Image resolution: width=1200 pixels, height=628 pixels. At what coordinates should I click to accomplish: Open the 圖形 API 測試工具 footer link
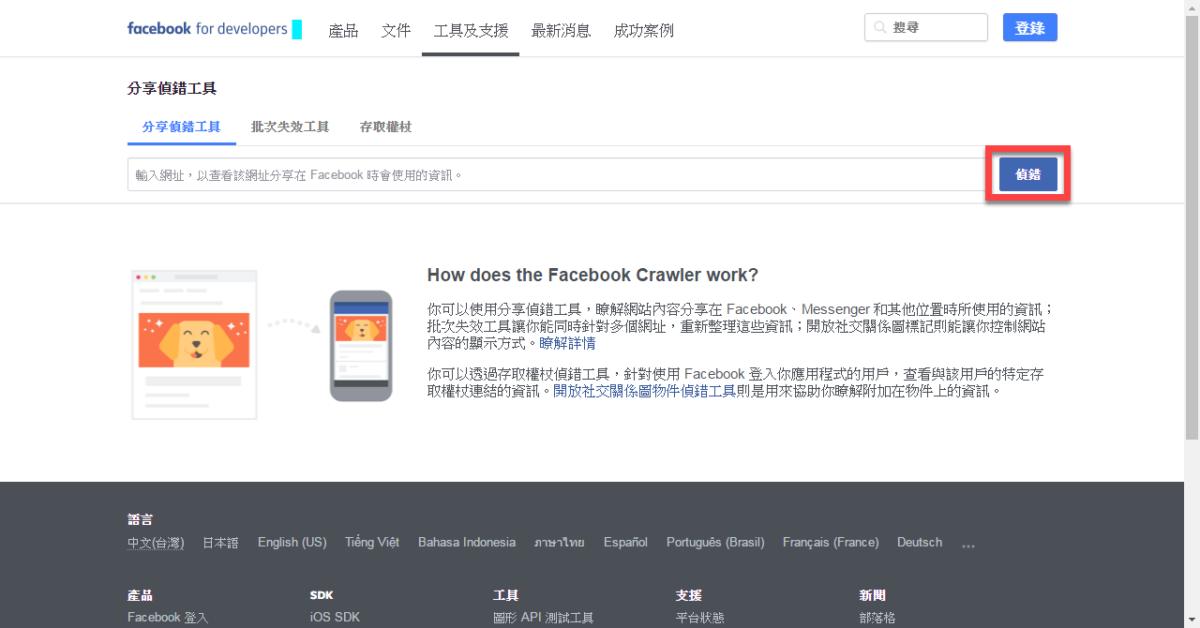543,617
